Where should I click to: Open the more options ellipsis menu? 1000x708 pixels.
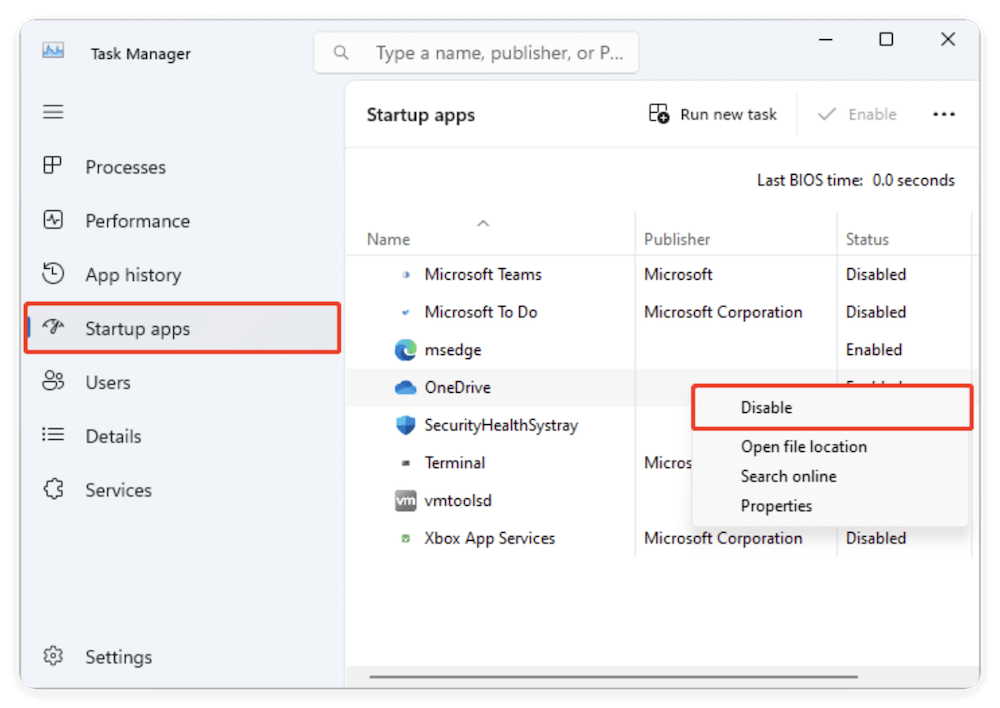pyautogui.click(x=943, y=114)
